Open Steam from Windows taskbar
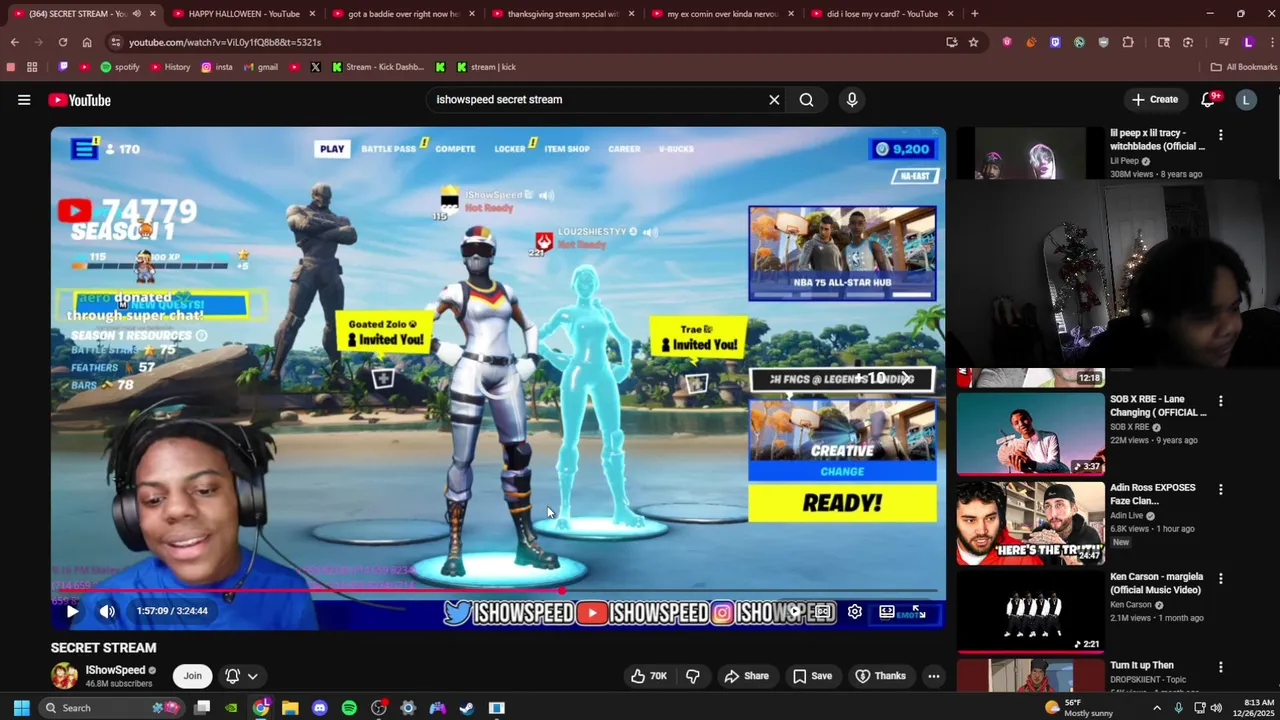 click(467, 708)
